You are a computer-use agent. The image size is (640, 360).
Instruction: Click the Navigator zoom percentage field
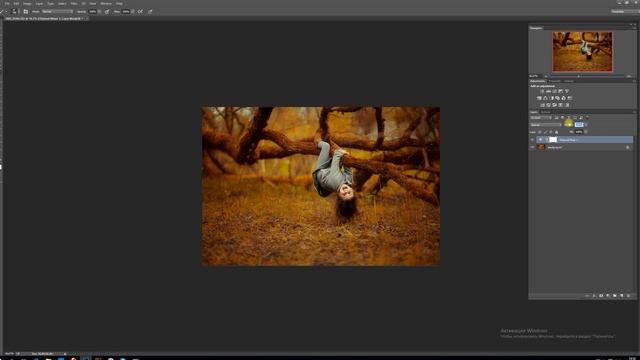[x=533, y=76]
